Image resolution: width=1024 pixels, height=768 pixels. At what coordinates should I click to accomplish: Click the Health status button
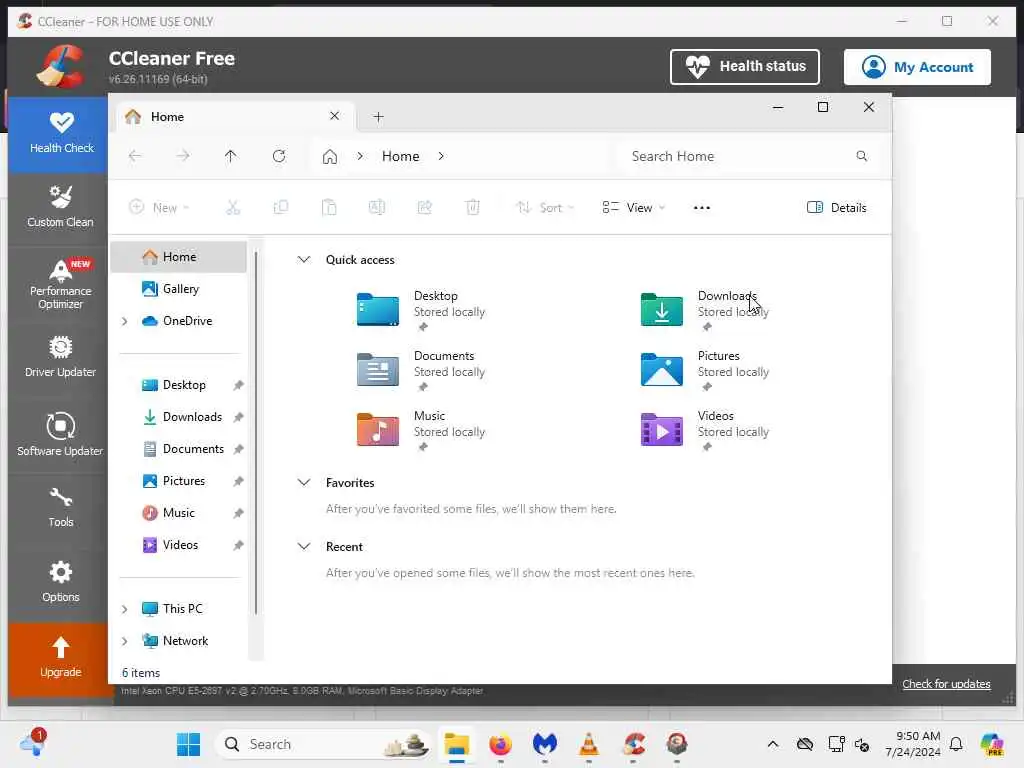[x=744, y=67]
